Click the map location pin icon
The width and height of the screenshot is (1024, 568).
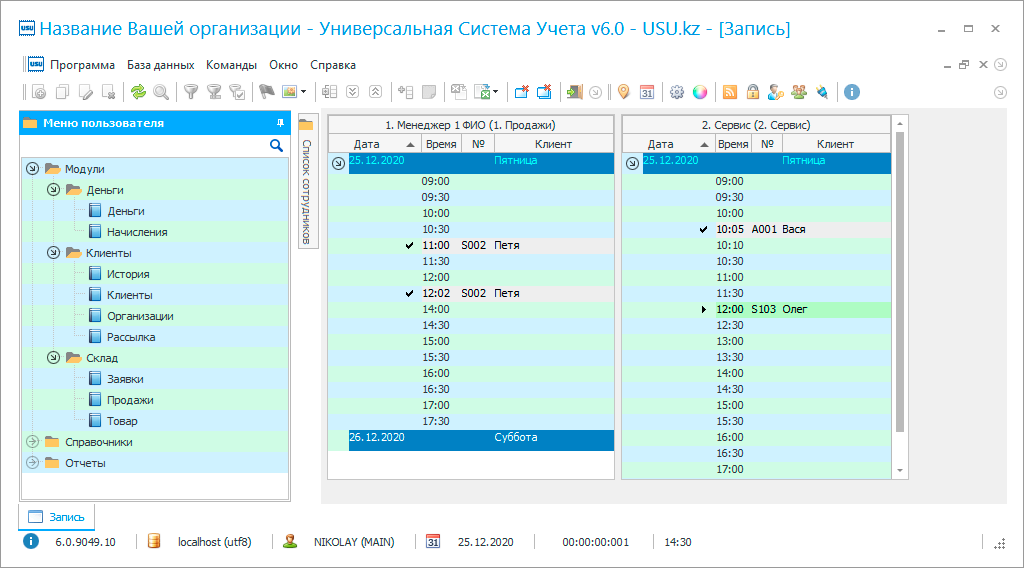pyautogui.click(x=624, y=92)
